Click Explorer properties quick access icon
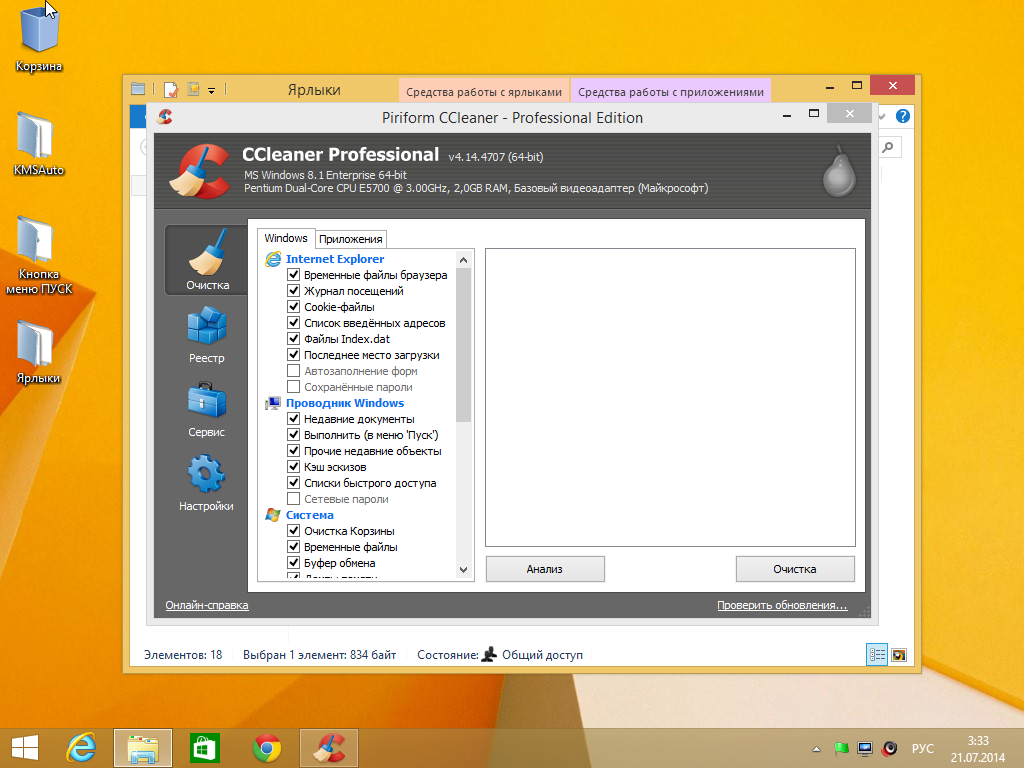Image resolution: width=1024 pixels, height=768 pixels. pyautogui.click(x=171, y=89)
